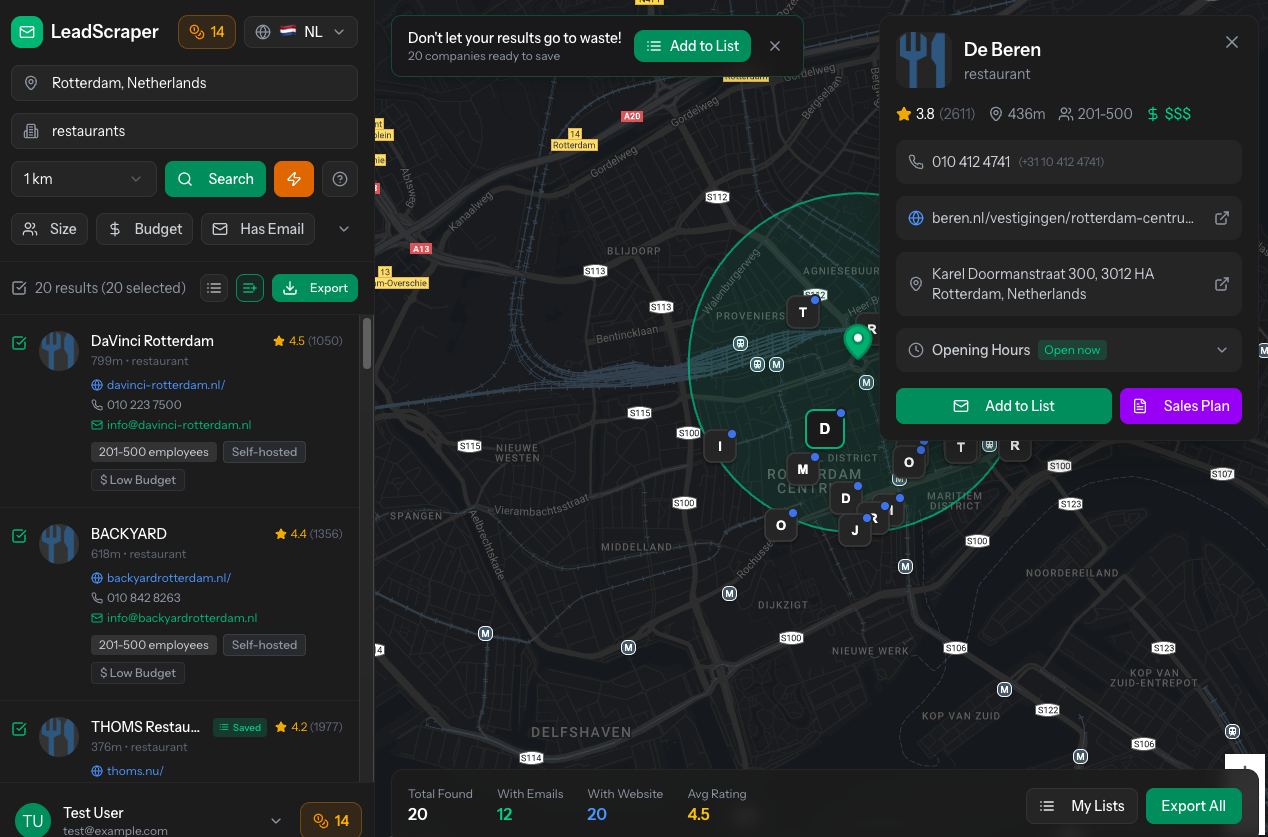
Task: Click the Export All button
Action: 1193,806
